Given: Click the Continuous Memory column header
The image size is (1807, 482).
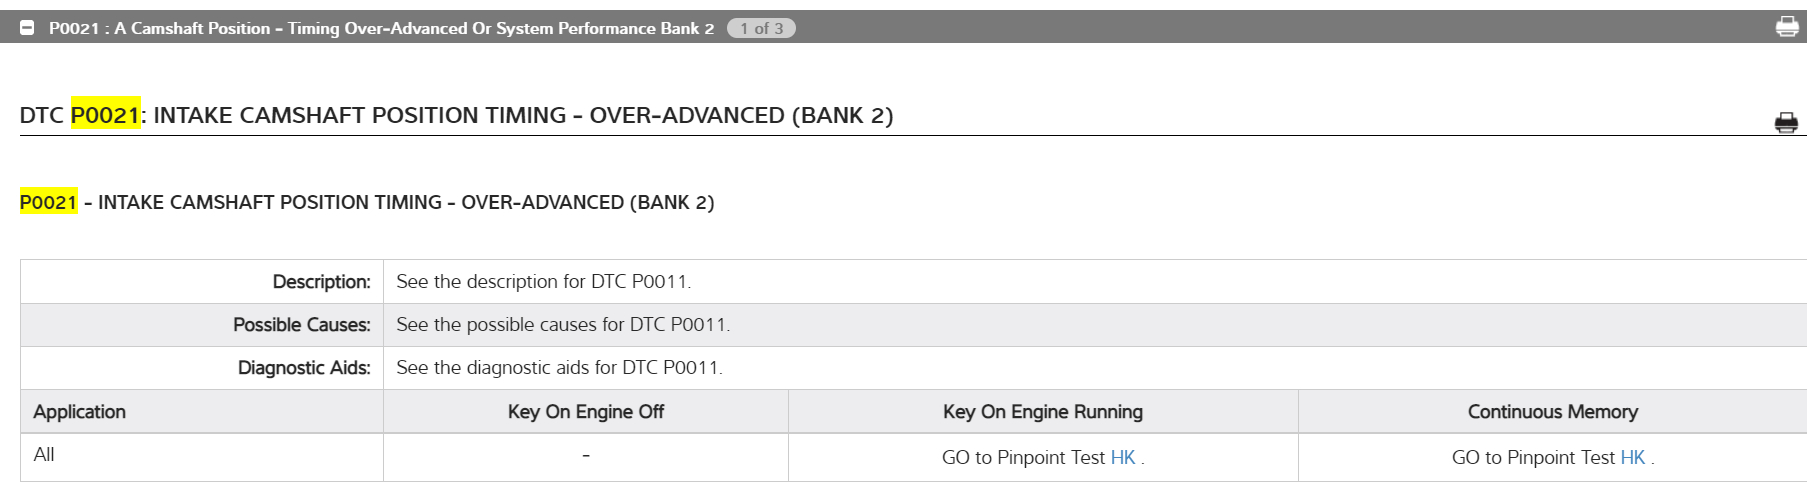Looking at the screenshot, I should 1552,412.
